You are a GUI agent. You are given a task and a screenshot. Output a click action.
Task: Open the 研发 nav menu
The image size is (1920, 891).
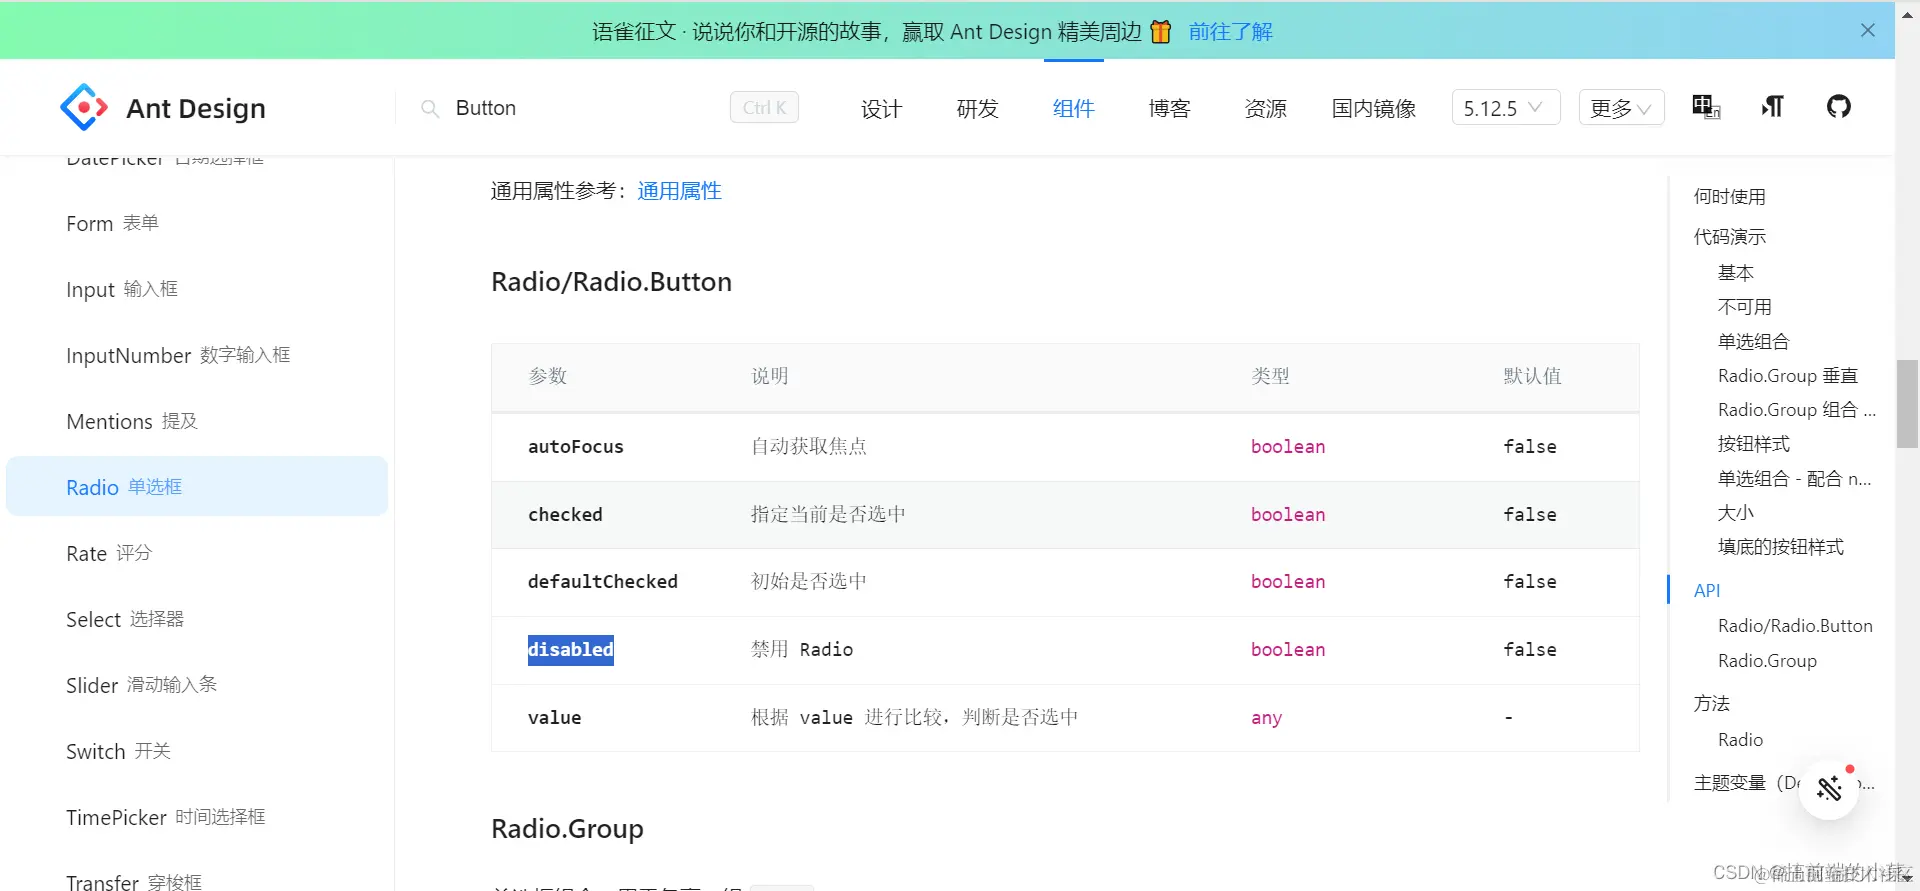pos(977,108)
